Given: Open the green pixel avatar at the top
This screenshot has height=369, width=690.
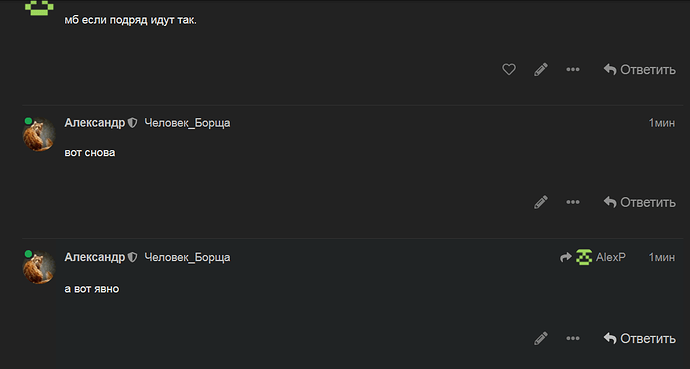Looking at the screenshot, I should pos(39,7).
